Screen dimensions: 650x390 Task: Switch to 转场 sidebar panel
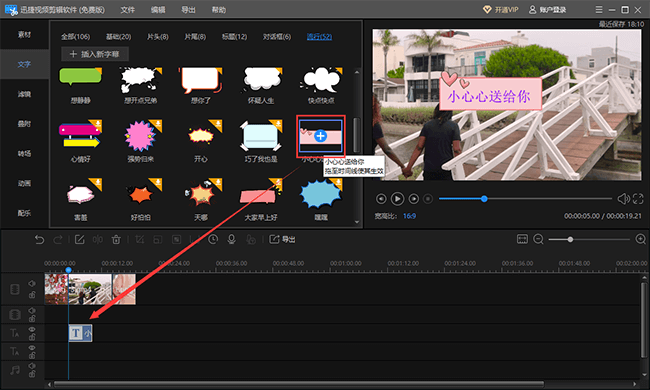coord(24,153)
